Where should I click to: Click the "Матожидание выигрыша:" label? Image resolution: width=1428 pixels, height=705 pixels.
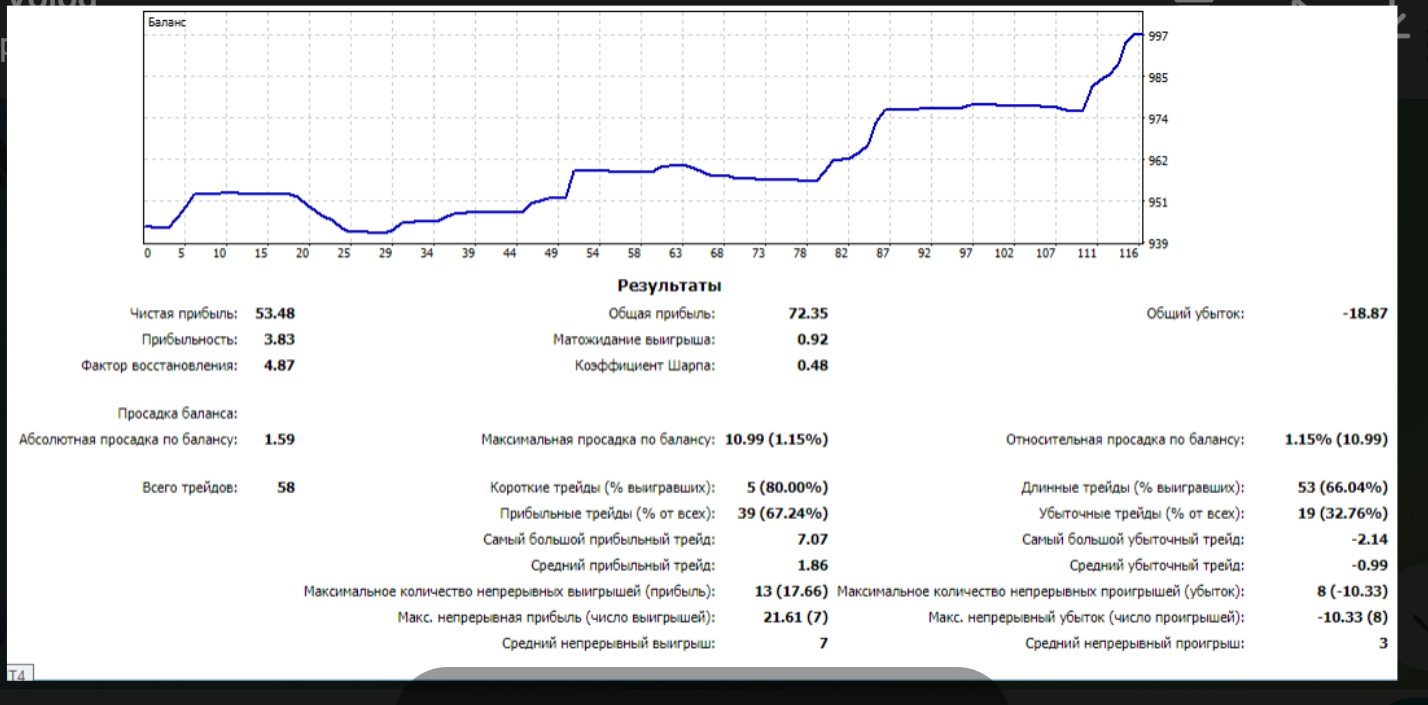pos(634,340)
